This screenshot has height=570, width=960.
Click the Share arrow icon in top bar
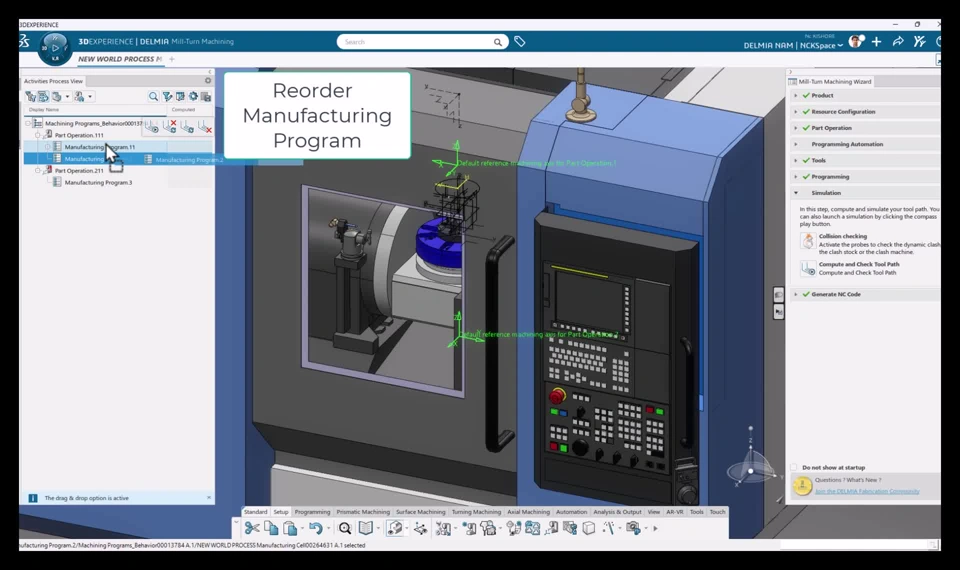click(x=897, y=42)
